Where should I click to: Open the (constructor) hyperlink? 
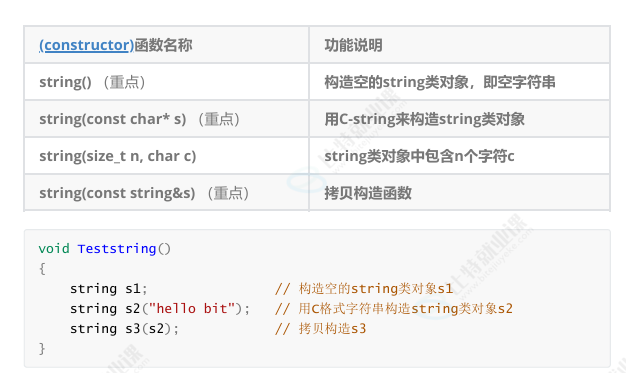pos(86,45)
